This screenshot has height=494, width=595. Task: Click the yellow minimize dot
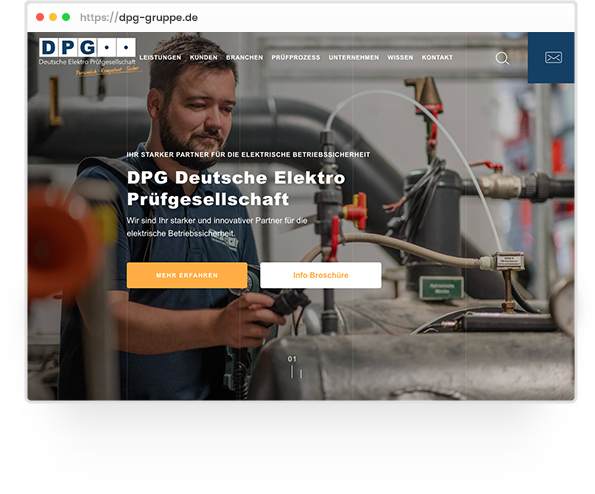tap(53, 17)
